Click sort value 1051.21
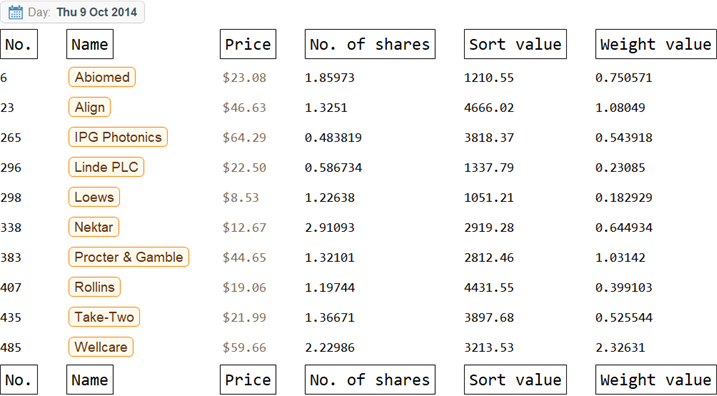This screenshot has height=396, width=717. click(x=489, y=198)
